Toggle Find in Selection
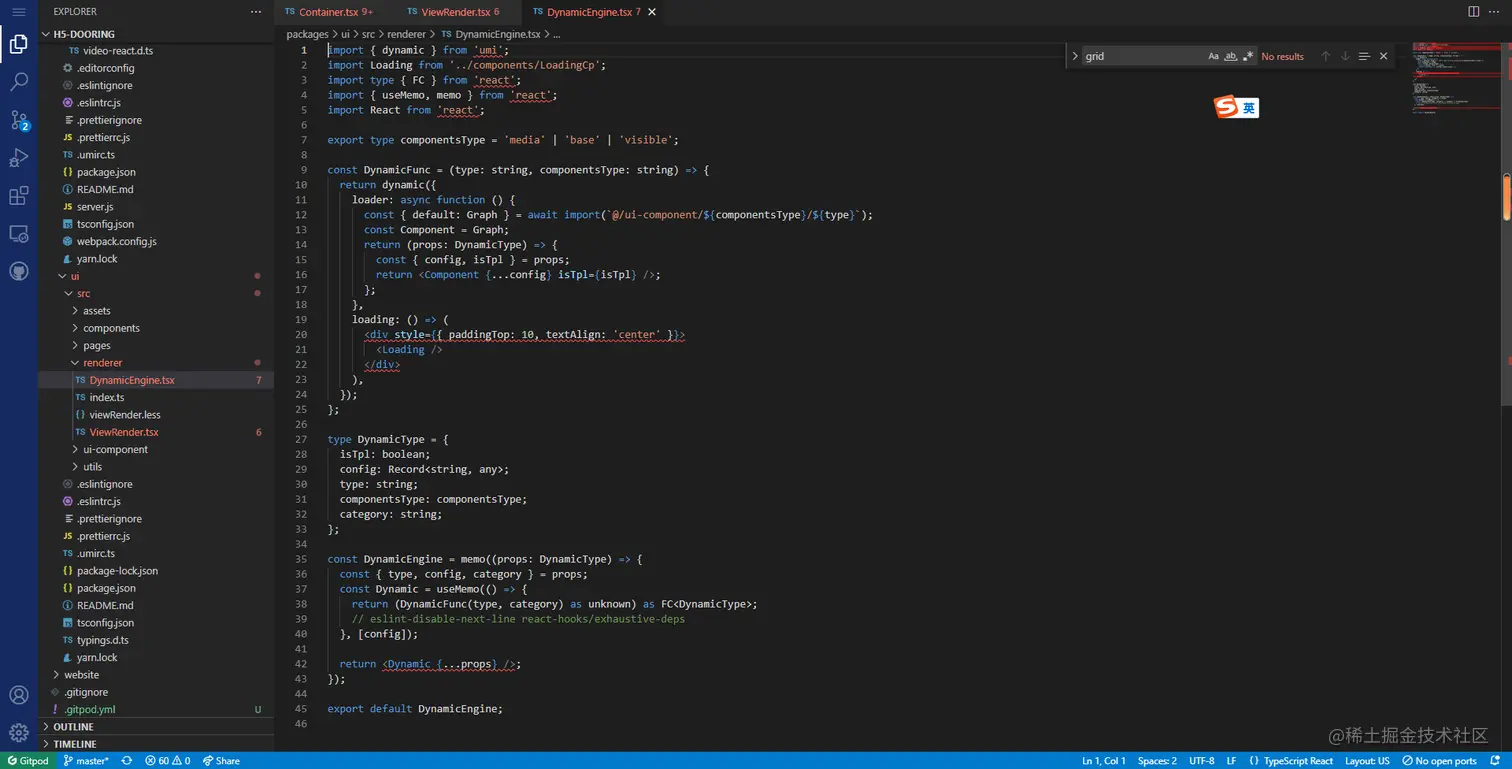 1364,56
